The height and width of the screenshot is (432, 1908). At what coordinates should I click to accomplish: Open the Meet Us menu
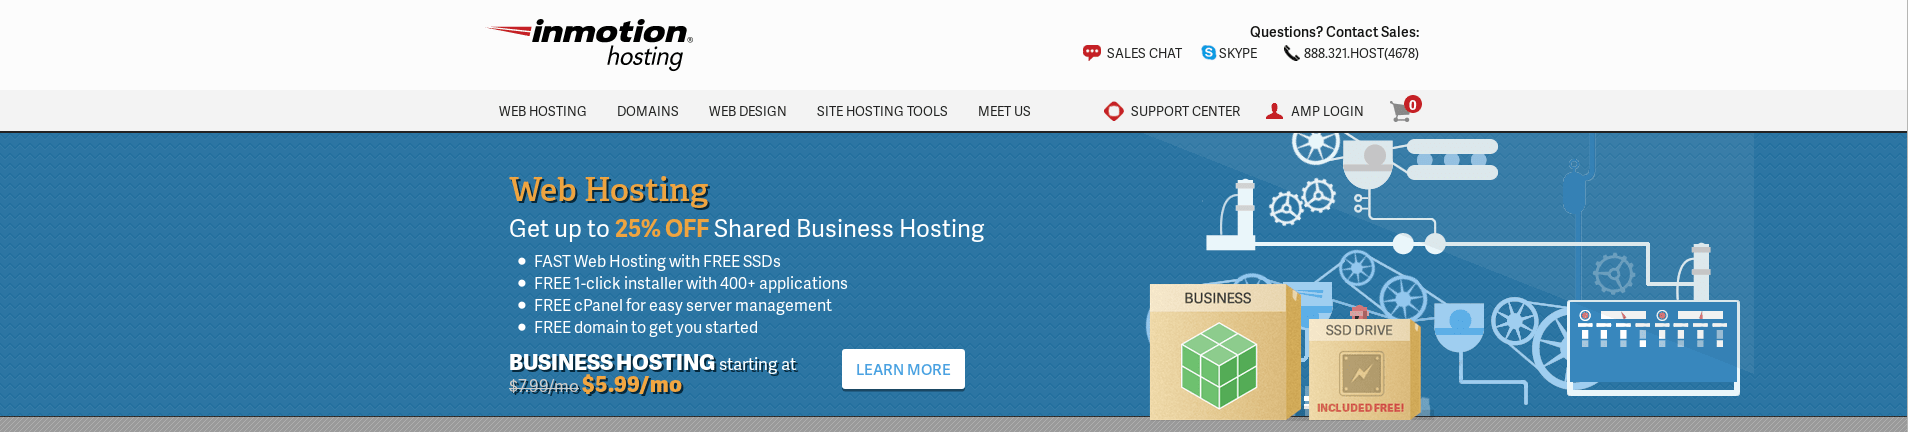pyautogui.click(x=1004, y=111)
